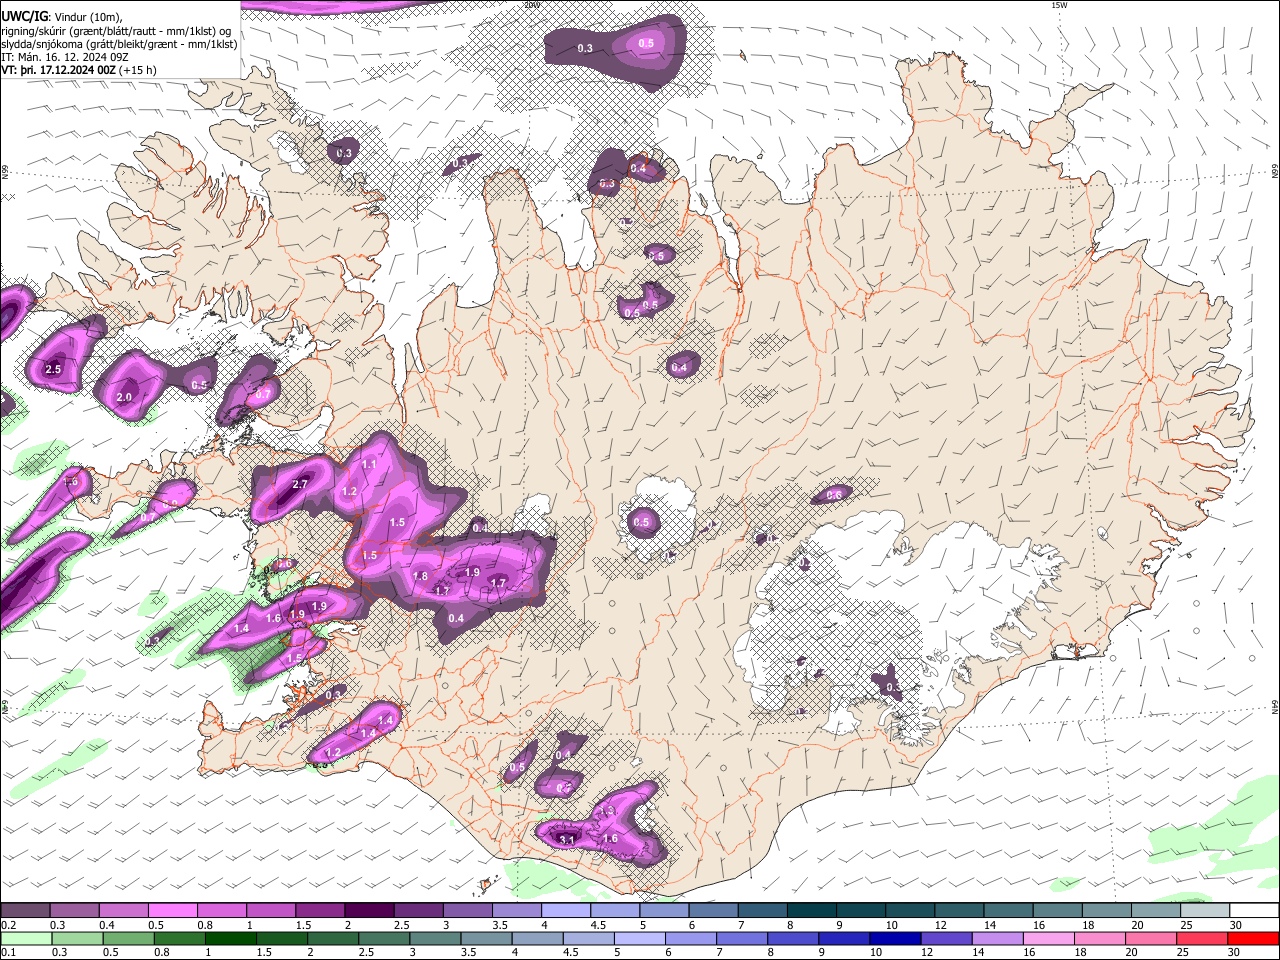1280x960 pixels.
Task: Click the '30' label in the bottom legend row
Action: [1236, 953]
